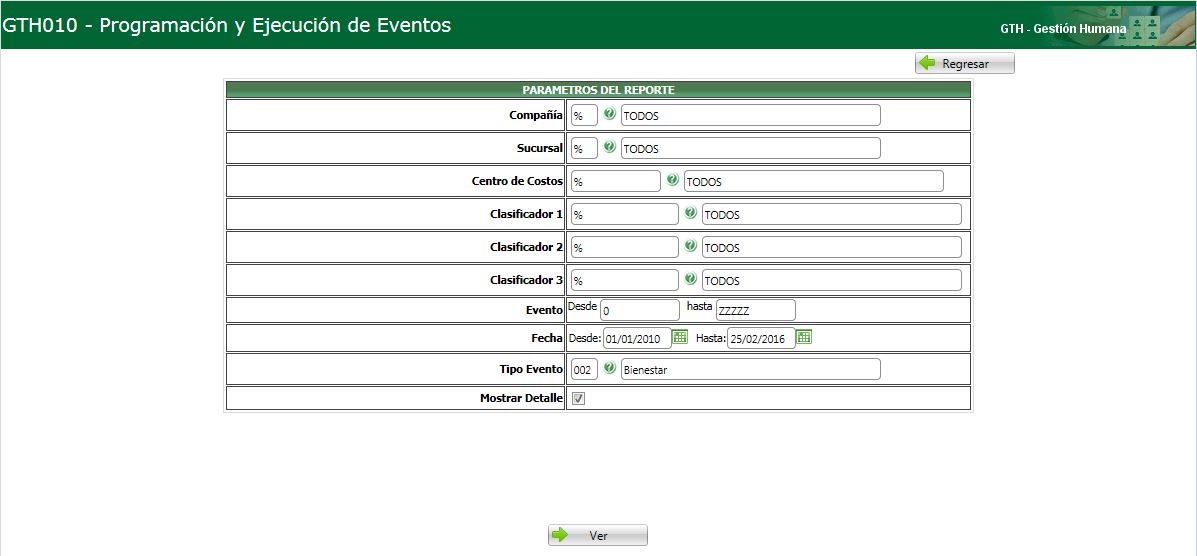This screenshot has width=1197, height=556.
Task: Click the Sucursal TODOS description field
Action: point(751,148)
